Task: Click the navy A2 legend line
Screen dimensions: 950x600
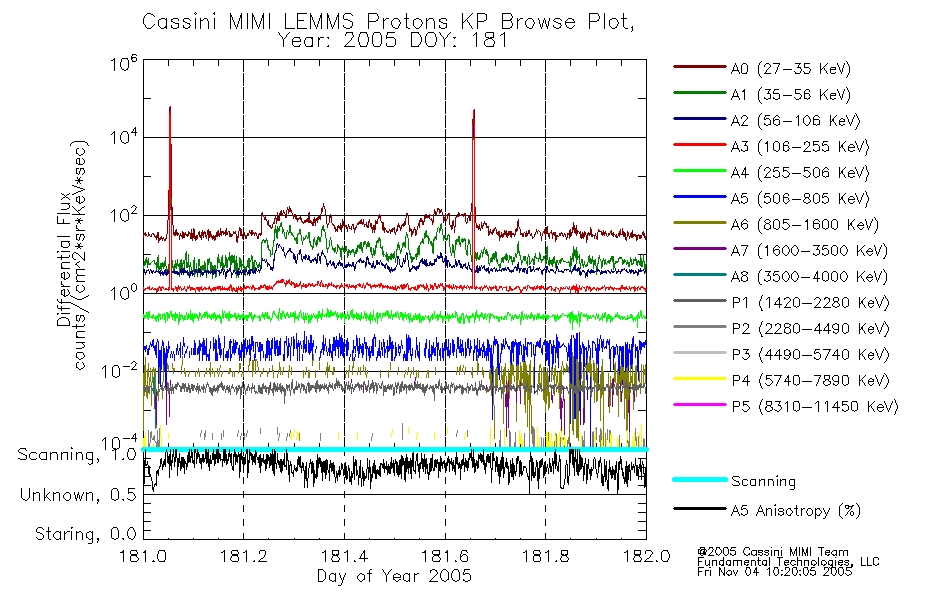Action: click(x=700, y=119)
